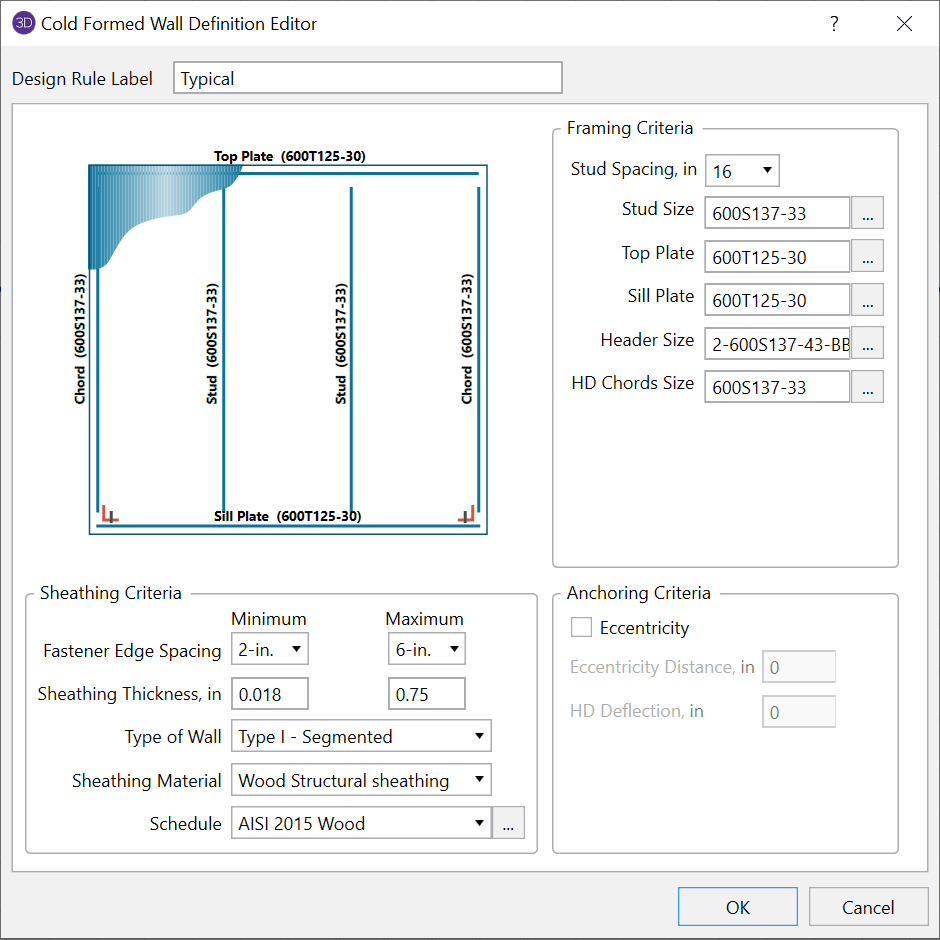The width and height of the screenshot is (940, 940).
Task: Expand the Schedule AISI 2015 Wood dropdown
Action: (x=361, y=824)
